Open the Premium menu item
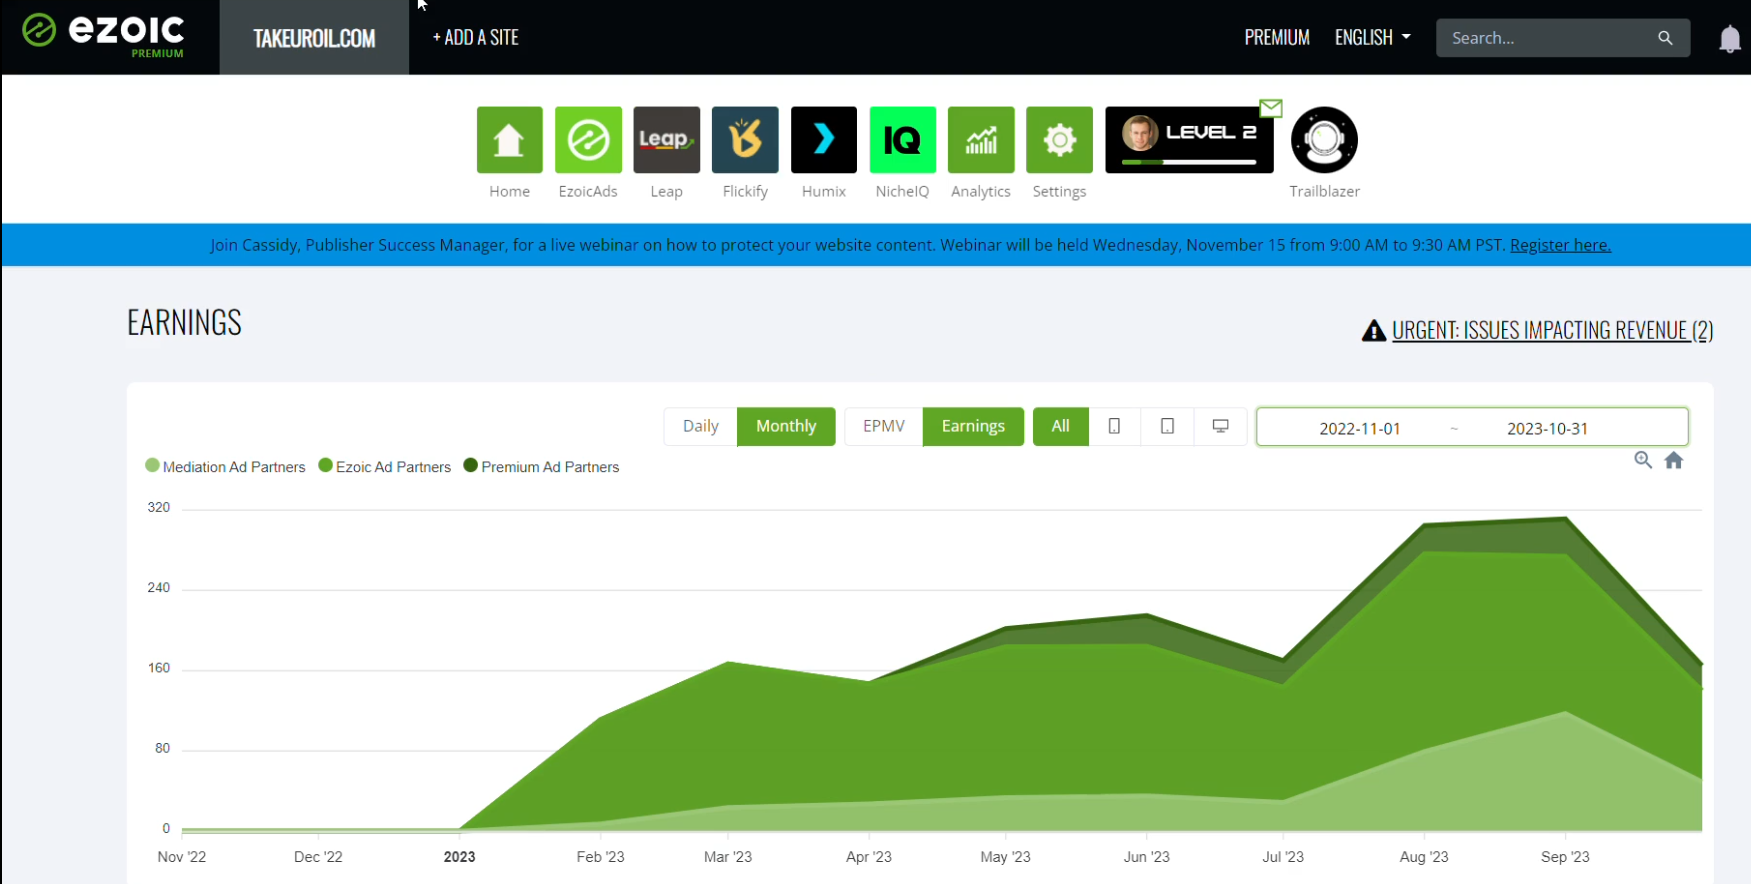The image size is (1751, 884). tap(1277, 38)
